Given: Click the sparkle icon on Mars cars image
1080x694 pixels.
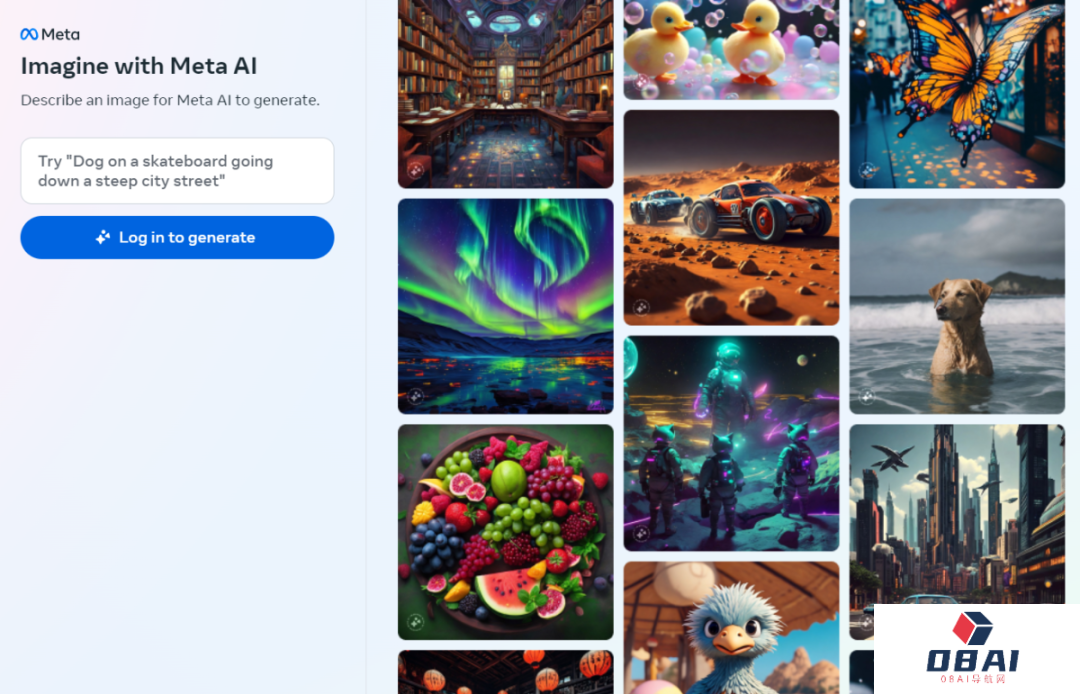Looking at the screenshot, I should 641,307.
